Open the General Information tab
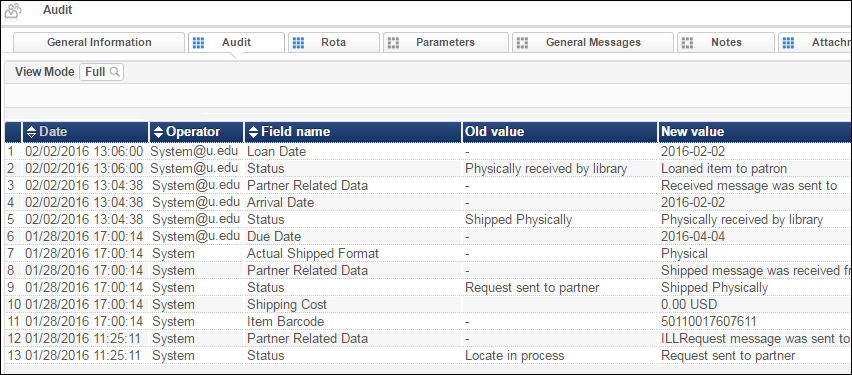This screenshot has width=852, height=375. pos(99,42)
